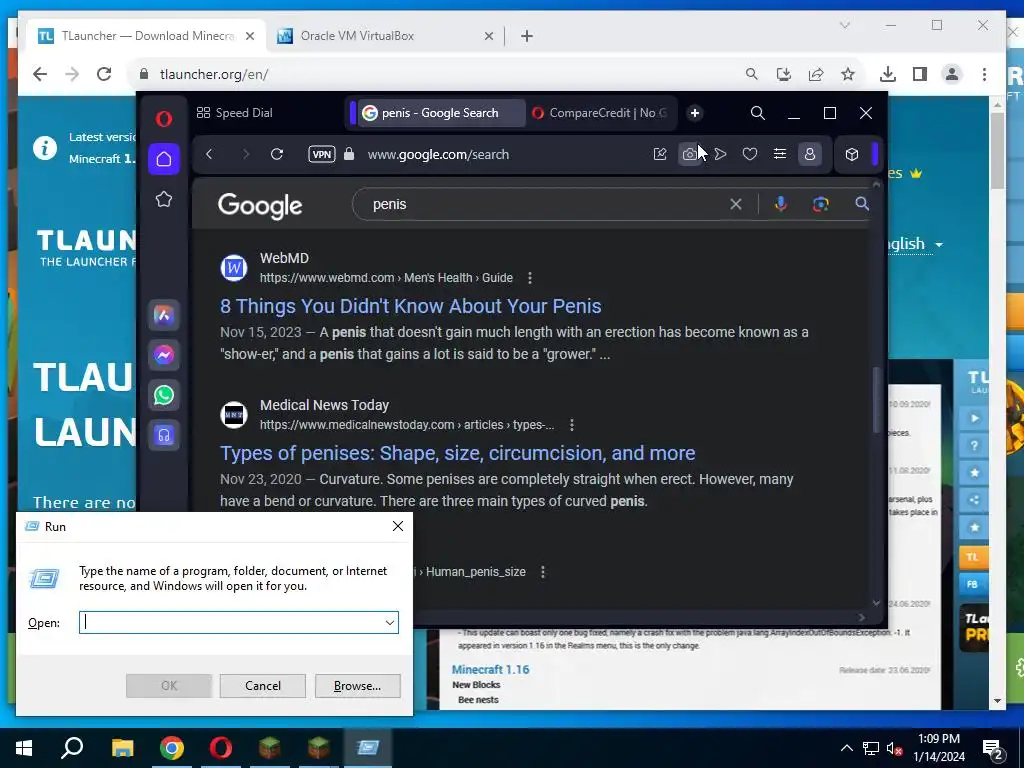Add a new tab in Opera

click(695, 113)
